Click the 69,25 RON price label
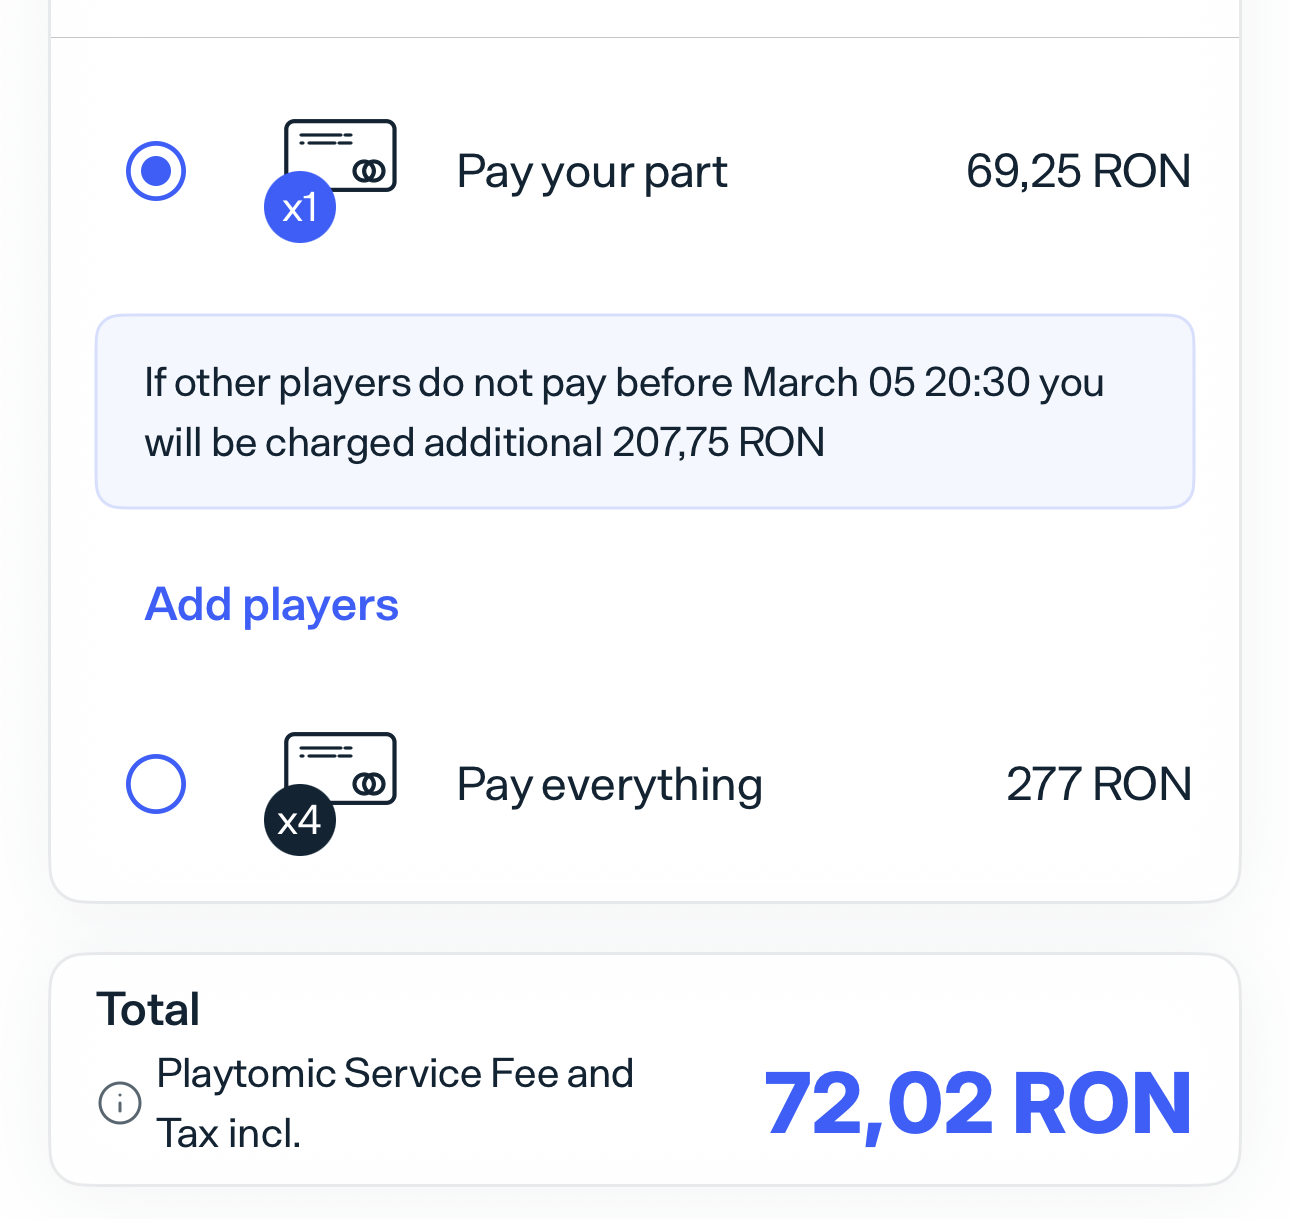Image resolution: width=1290 pixels, height=1219 pixels. pyautogui.click(x=1079, y=171)
